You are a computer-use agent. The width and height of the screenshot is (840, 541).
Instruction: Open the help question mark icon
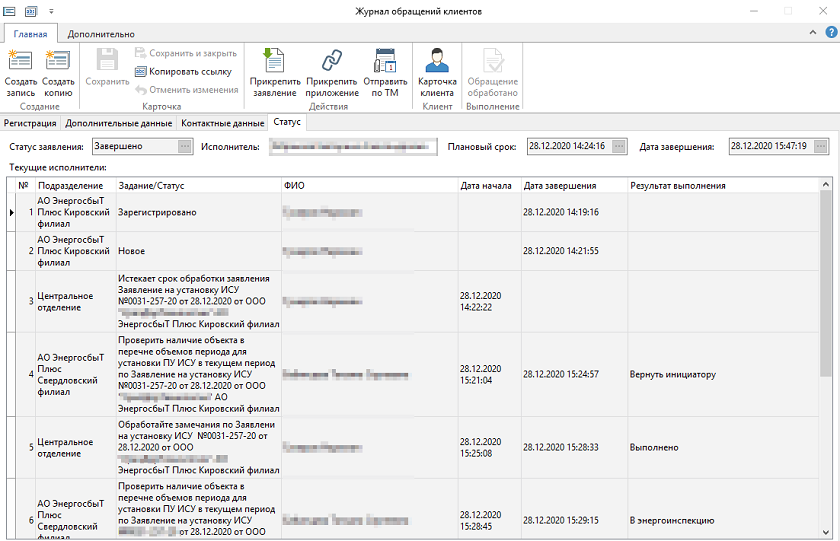831,33
